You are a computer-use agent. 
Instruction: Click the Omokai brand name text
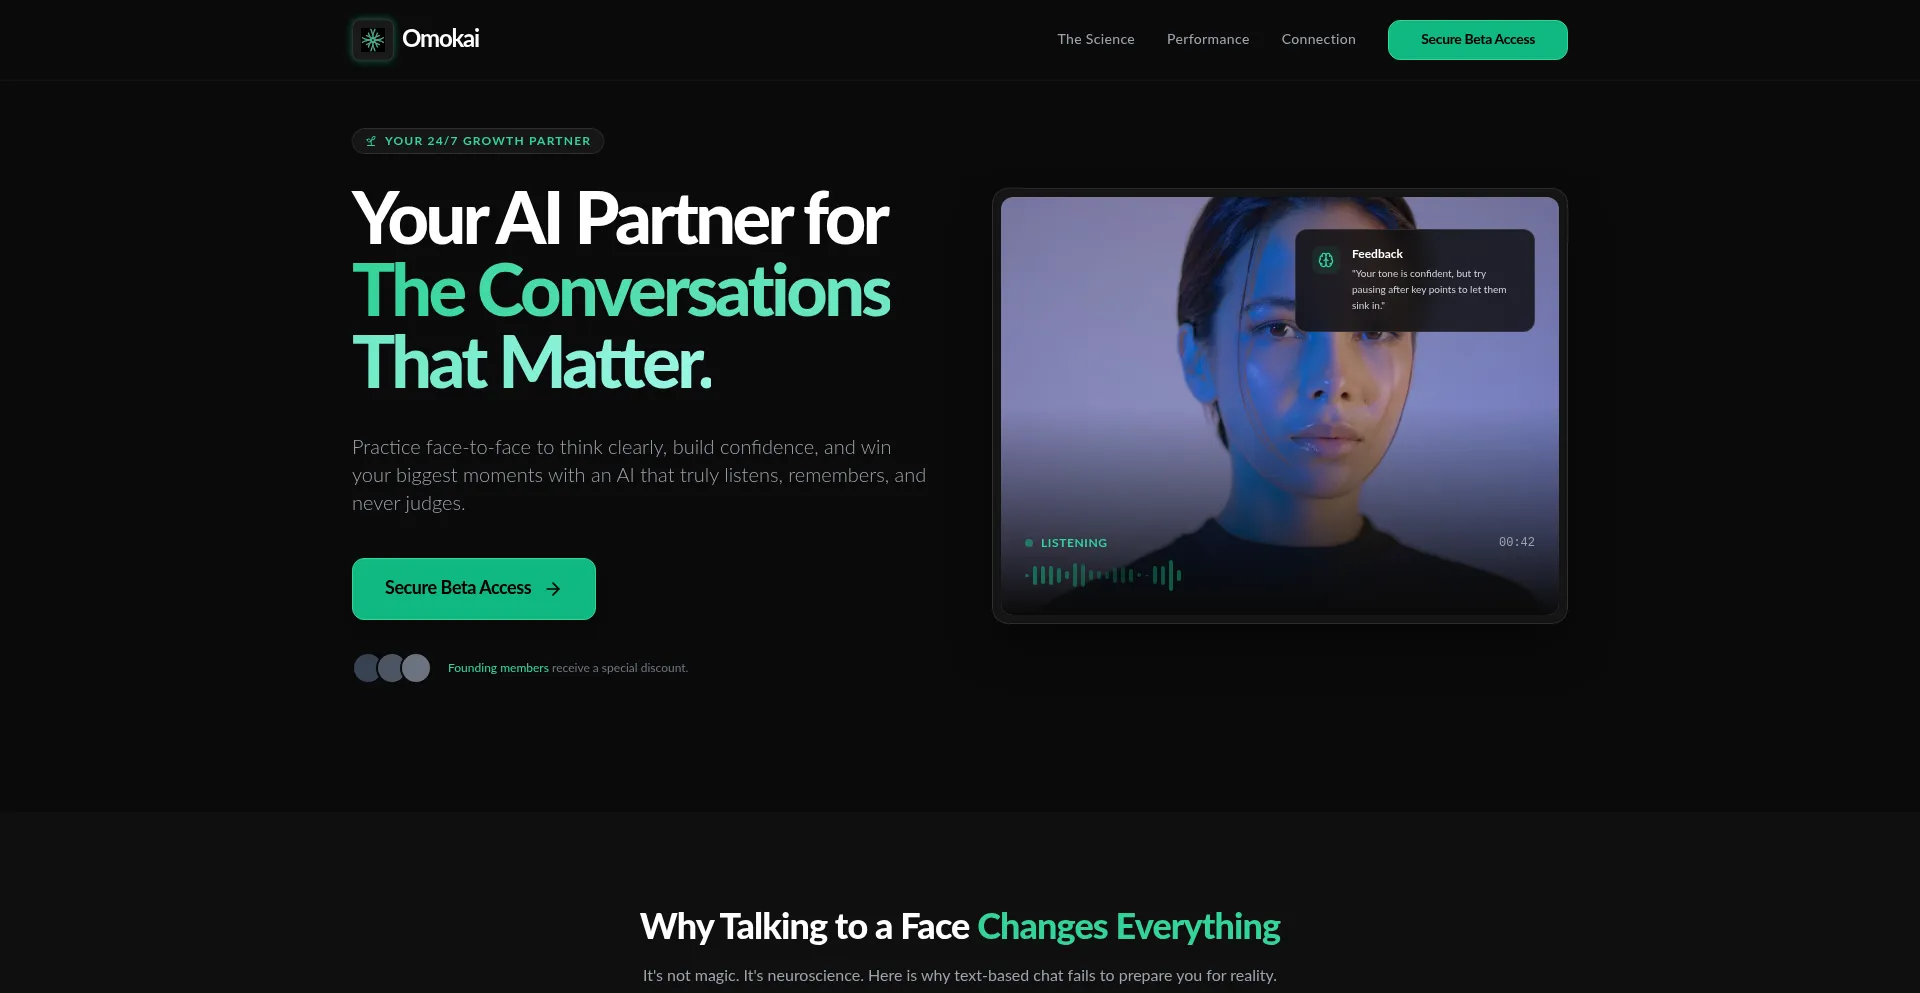(440, 39)
